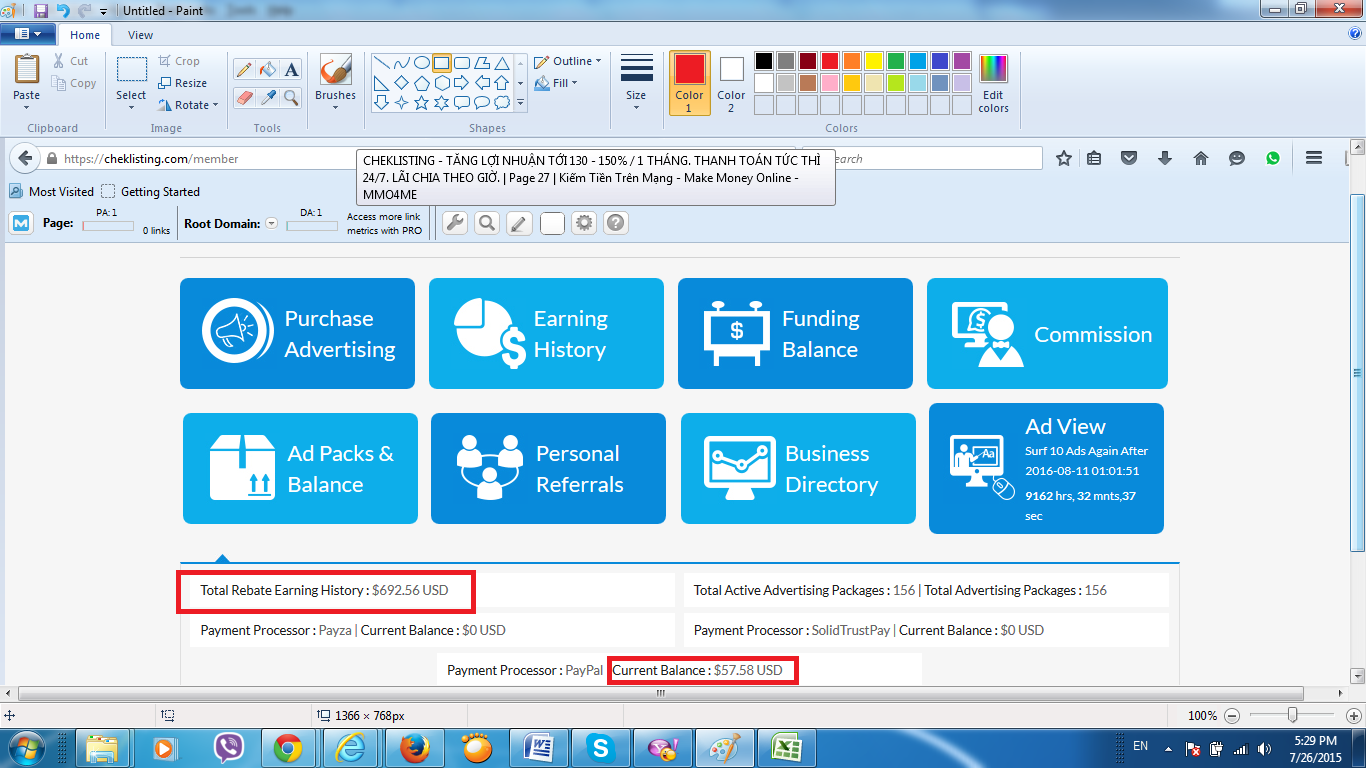Viewport: 1366px width, 768px height.
Task: Expand the Rotate dropdown
Action: pyautogui.click(x=189, y=105)
